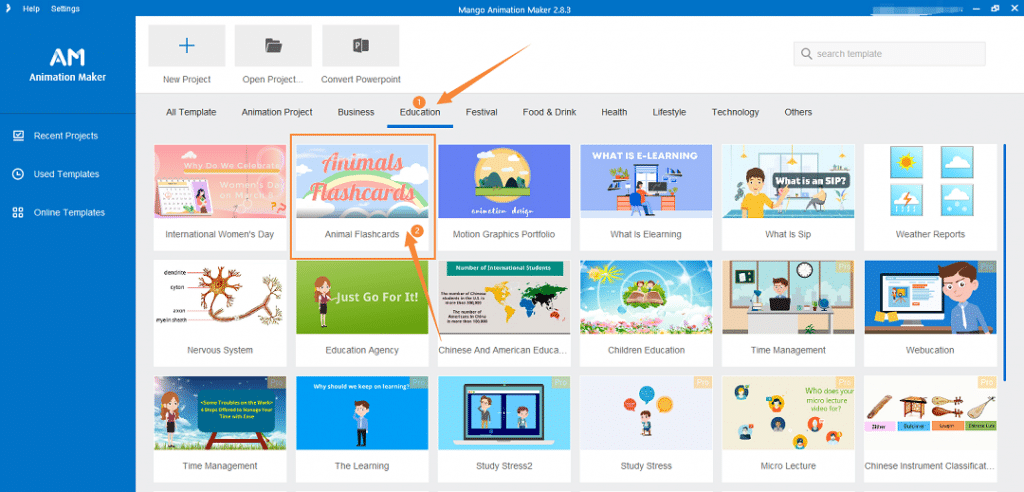Open the Settings menu

pyautogui.click(x=65, y=9)
